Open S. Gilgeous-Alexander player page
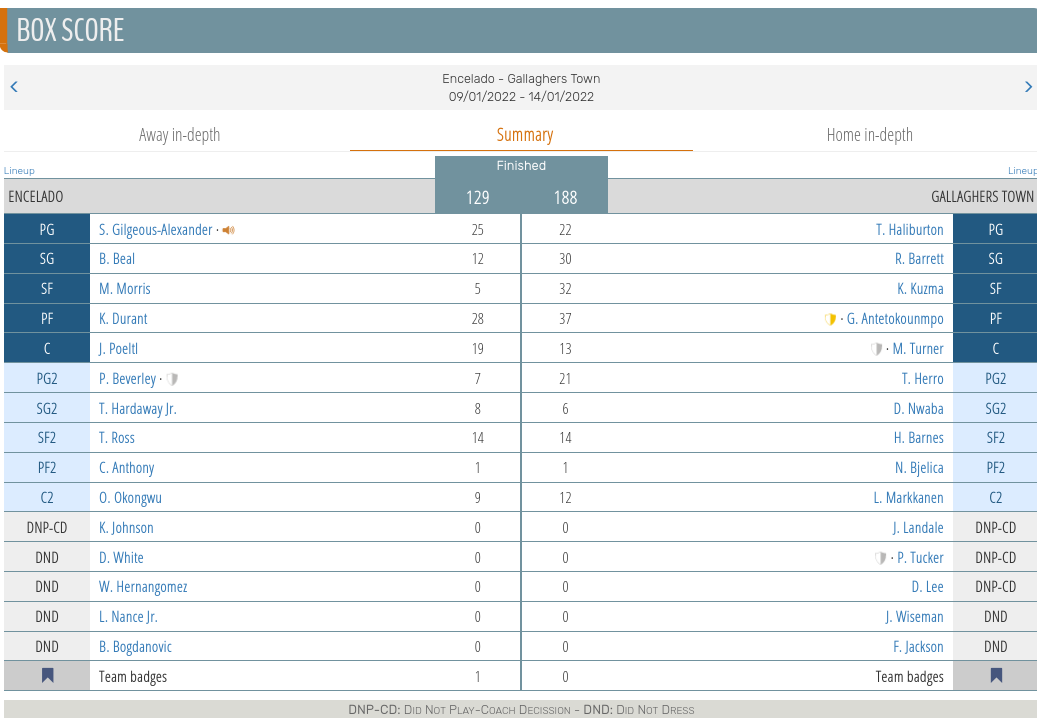The image size is (1037, 727). tap(155, 230)
